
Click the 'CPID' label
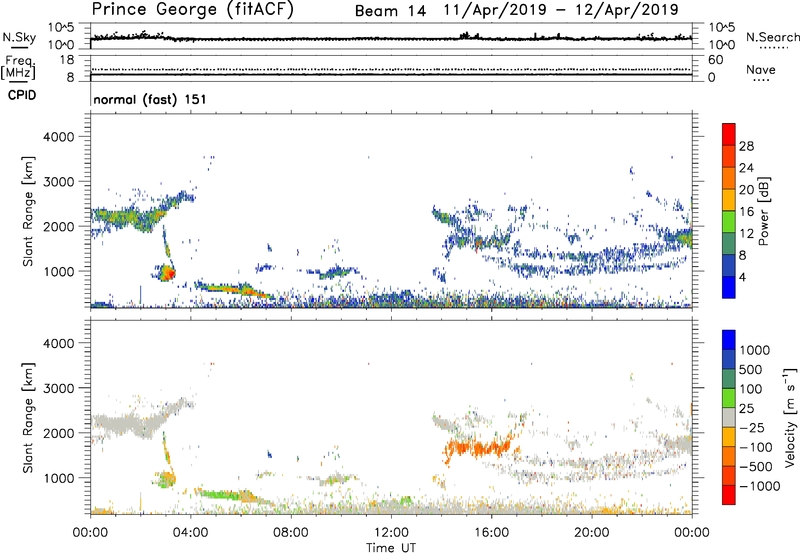[x=22, y=95]
